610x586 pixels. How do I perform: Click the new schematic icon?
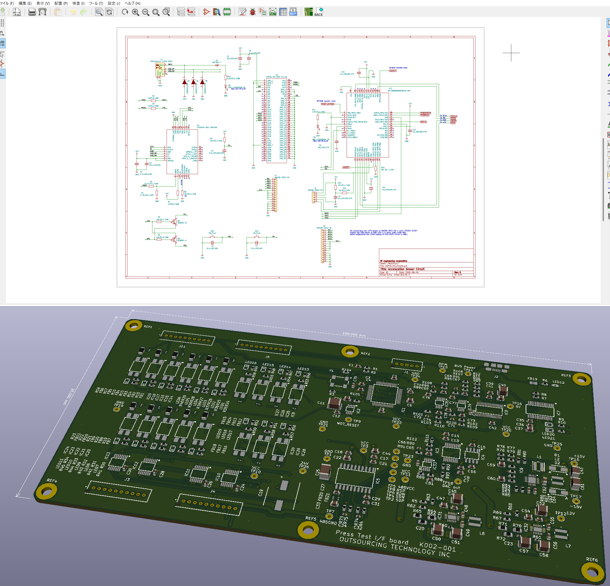pyautogui.click(x=3, y=12)
